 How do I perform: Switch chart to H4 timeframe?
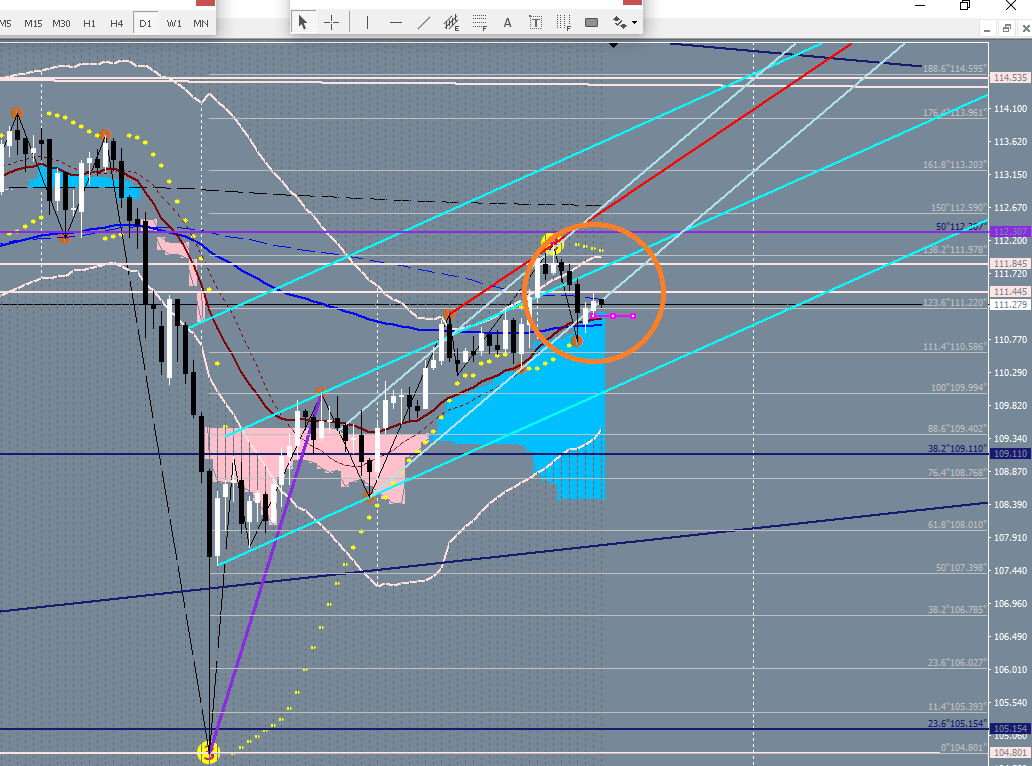[x=117, y=23]
